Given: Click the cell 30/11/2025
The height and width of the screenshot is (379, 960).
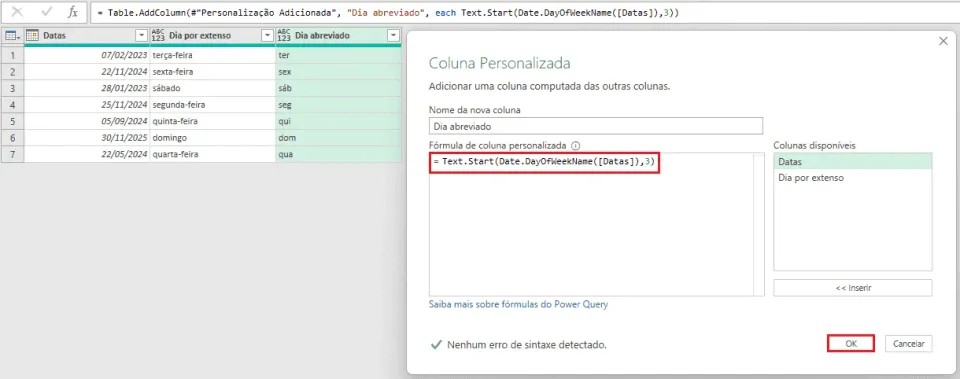Looking at the screenshot, I should point(87,138).
